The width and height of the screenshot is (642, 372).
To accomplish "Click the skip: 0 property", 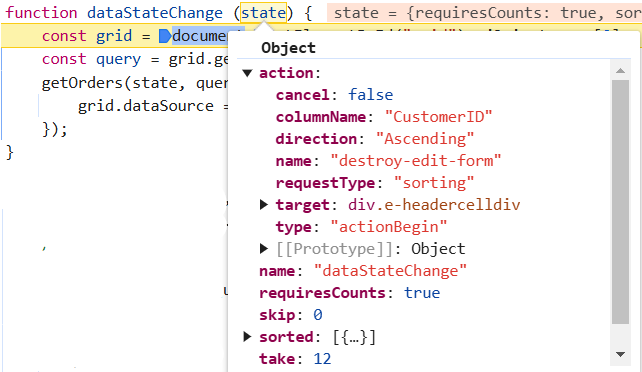I will pyautogui.click(x=291, y=315).
